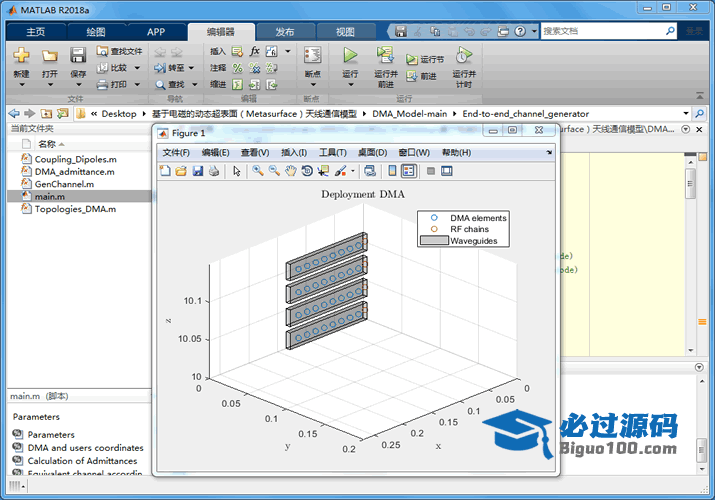Open dropdown under Open button
715x500 pixels.
click(50, 84)
